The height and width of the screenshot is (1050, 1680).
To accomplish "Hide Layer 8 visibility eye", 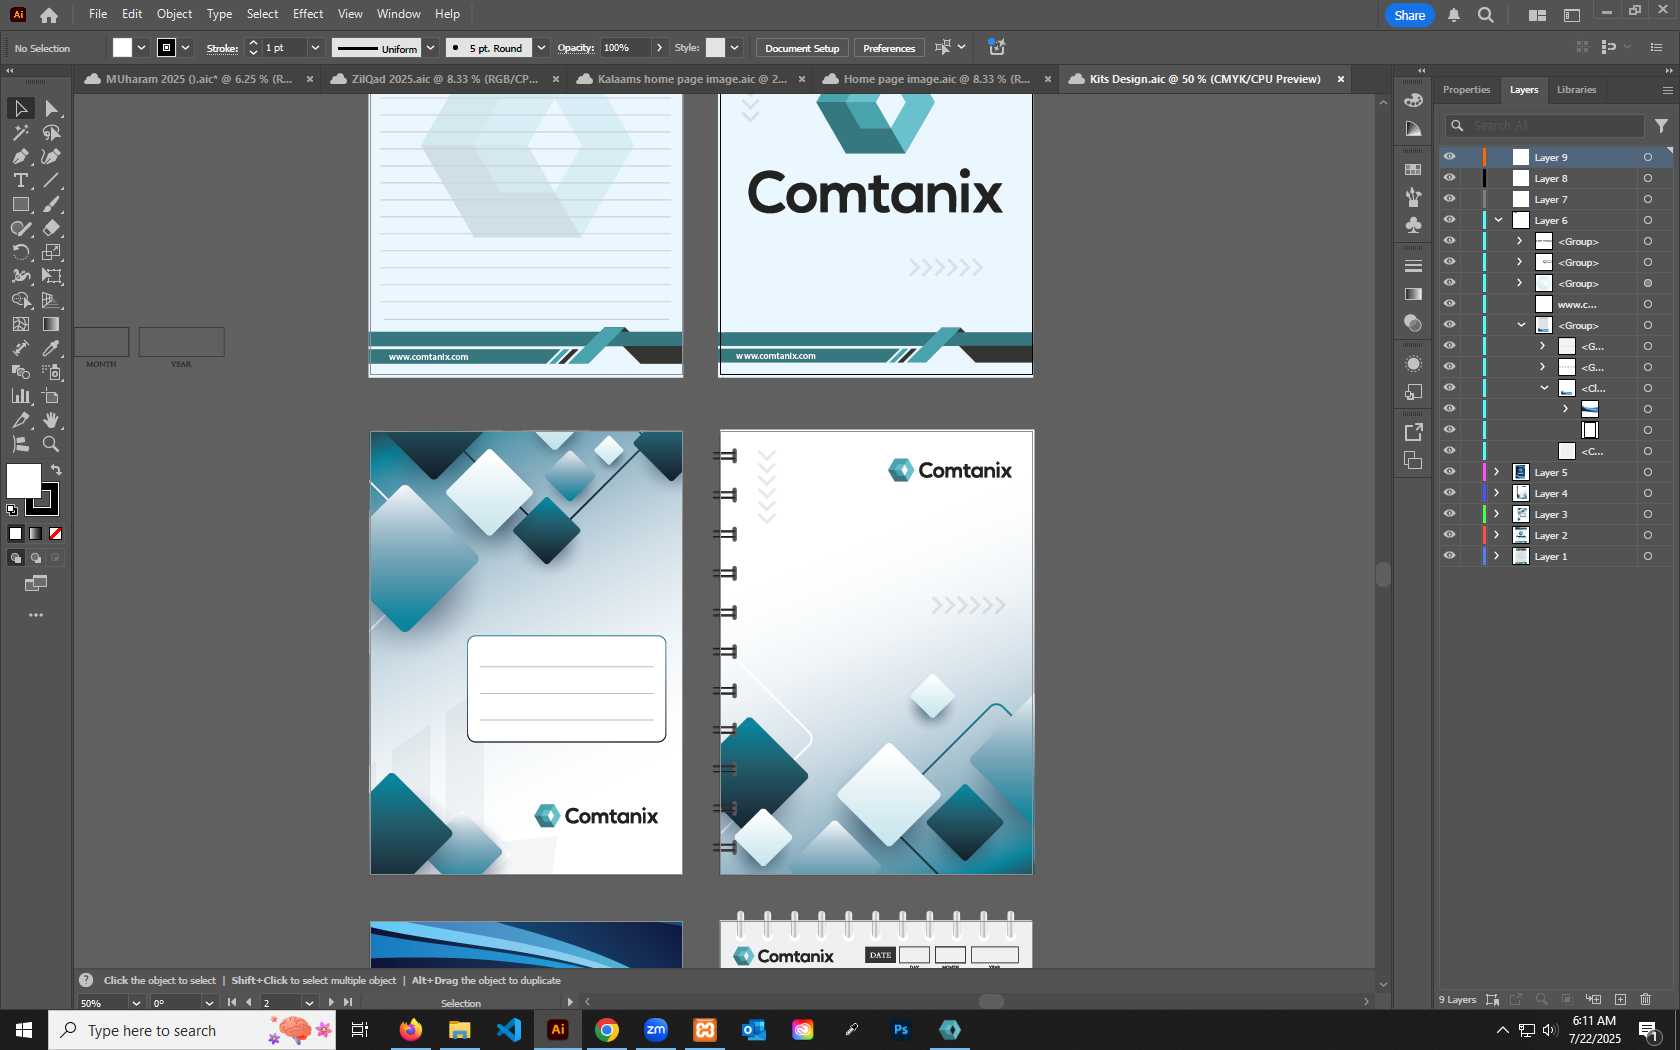I will tap(1449, 178).
